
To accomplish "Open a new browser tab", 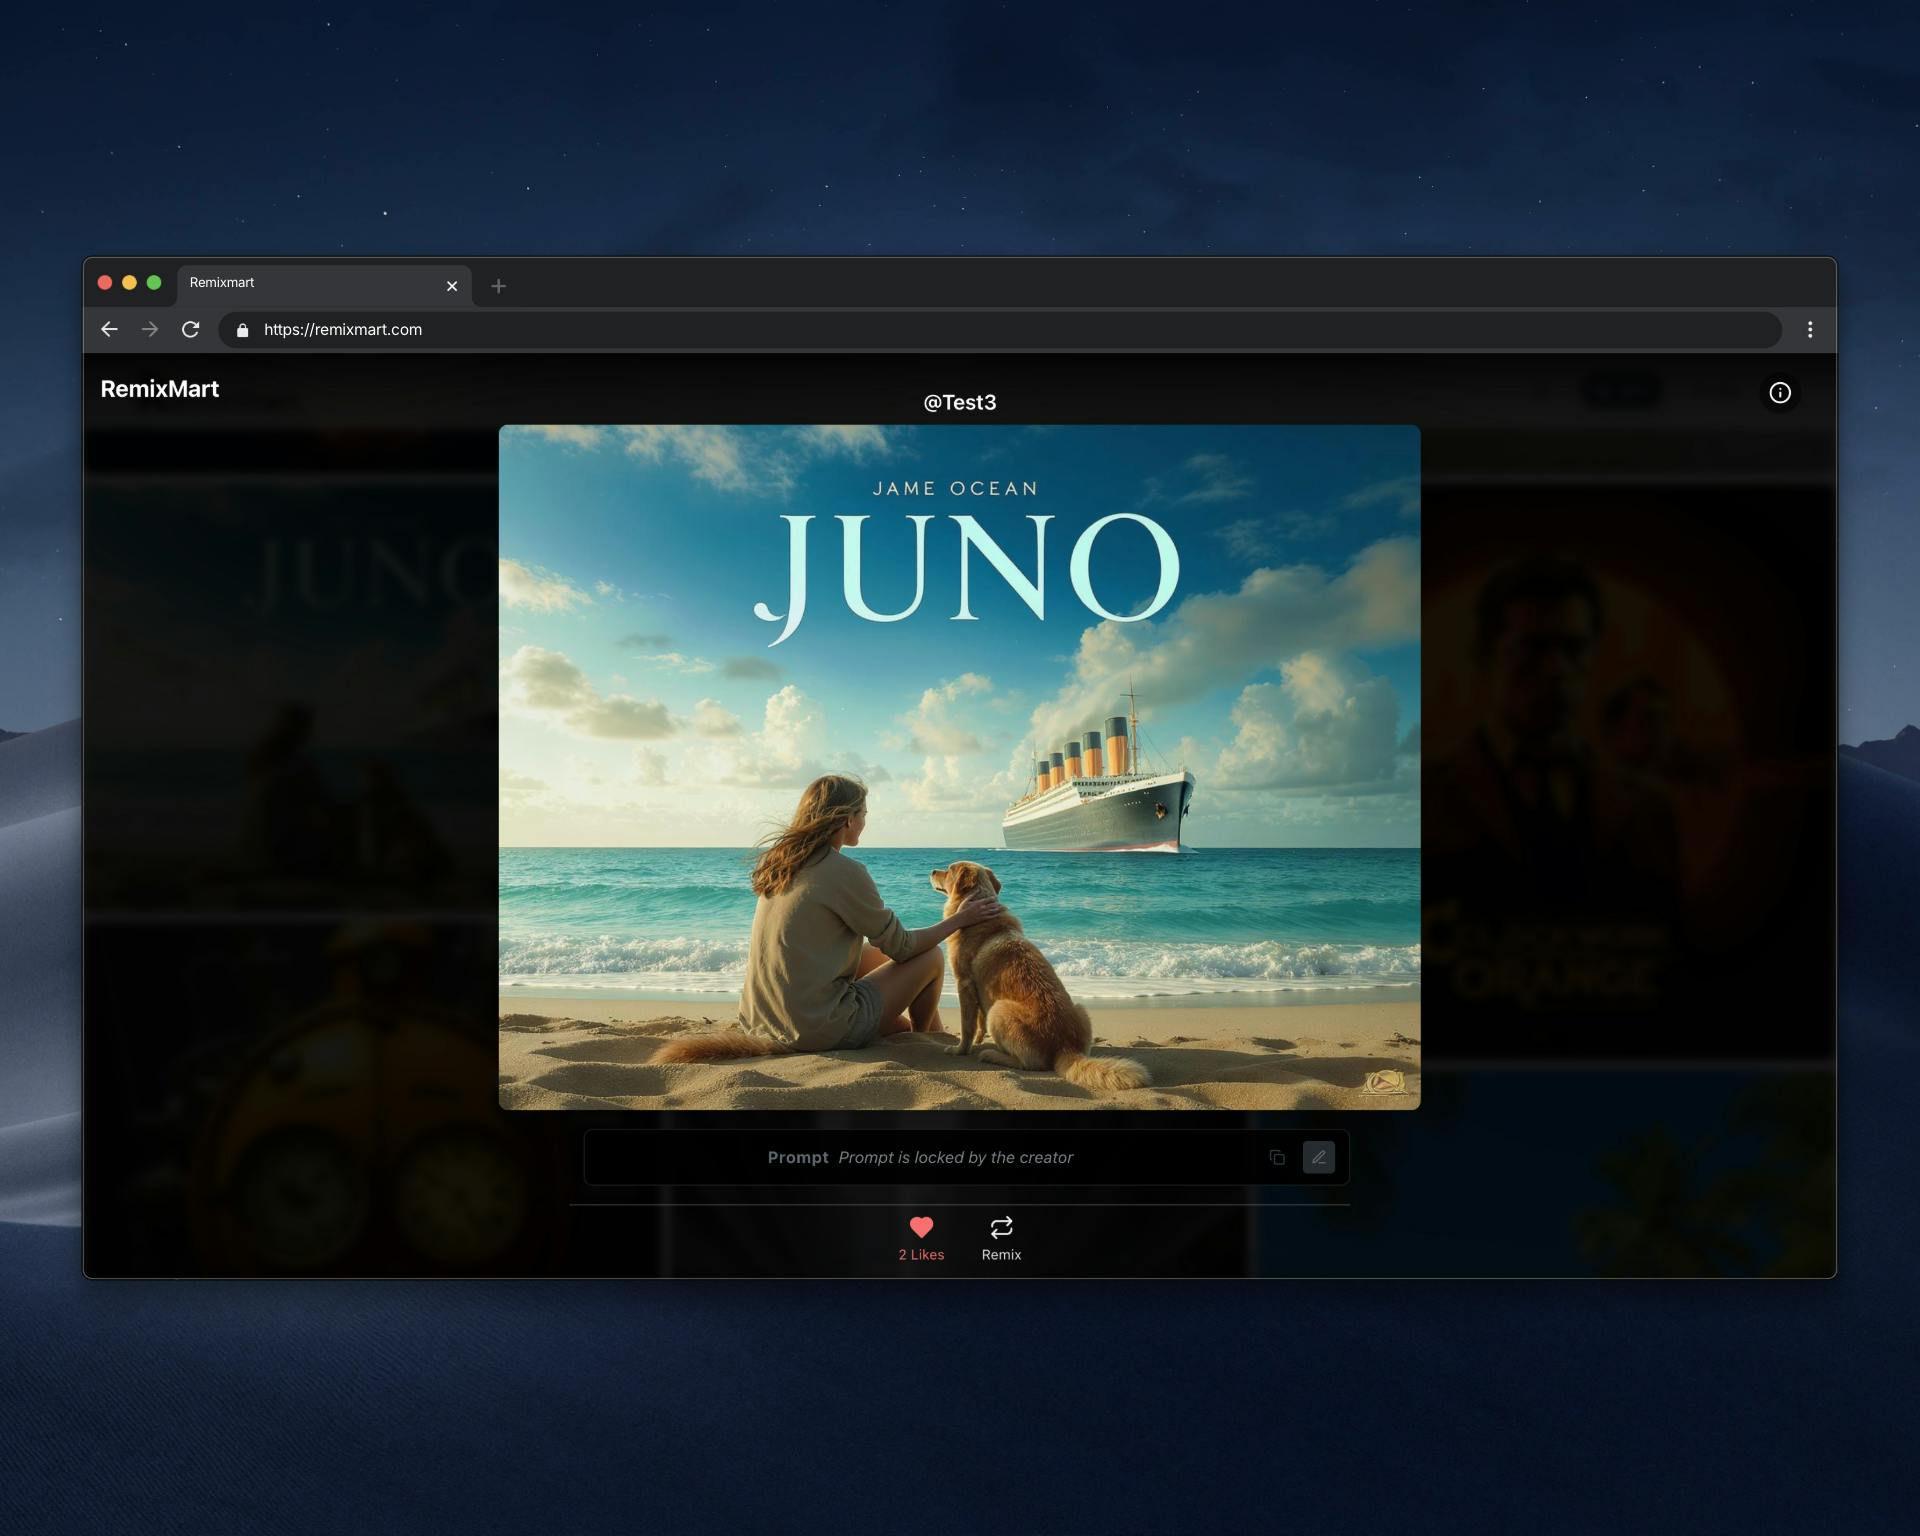I will [498, 286].
